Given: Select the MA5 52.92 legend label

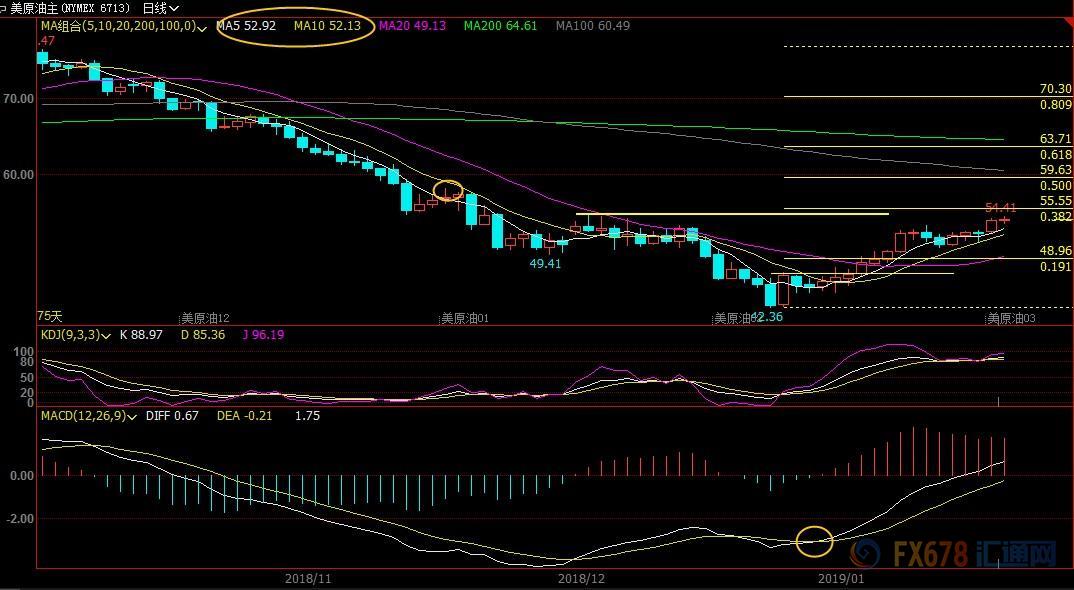Looking at the screenshot, I should pyautogui.click(x=246, y=26).
